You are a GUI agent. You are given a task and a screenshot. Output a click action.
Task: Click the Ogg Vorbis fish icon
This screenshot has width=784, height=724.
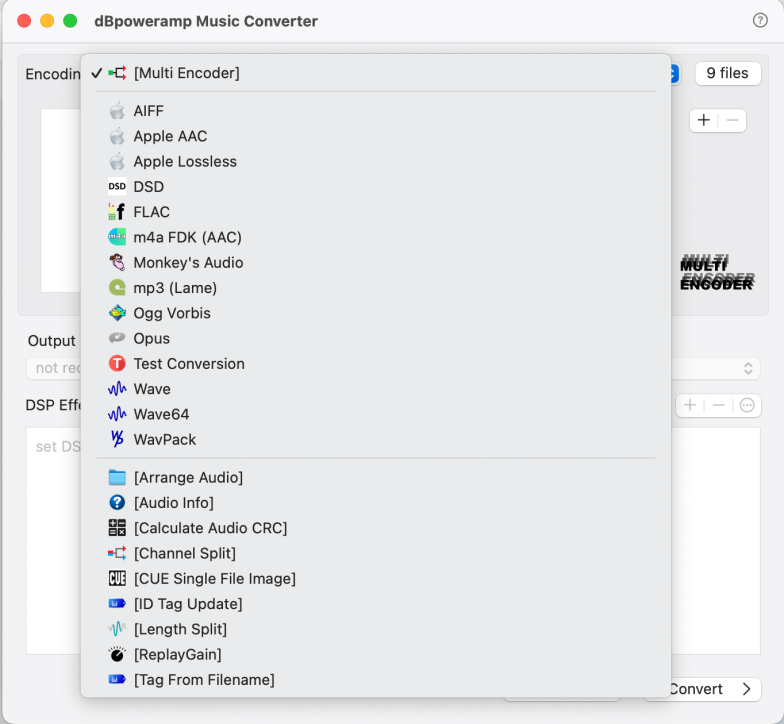[x=117, y=313]
